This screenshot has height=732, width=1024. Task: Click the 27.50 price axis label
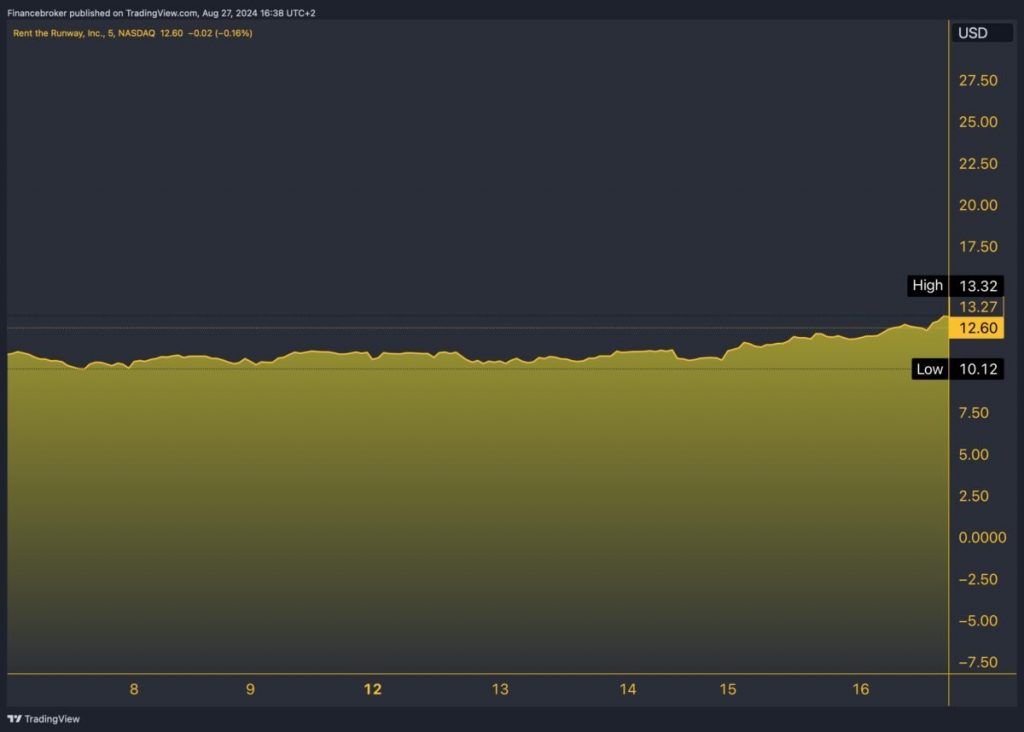[978, 80]
